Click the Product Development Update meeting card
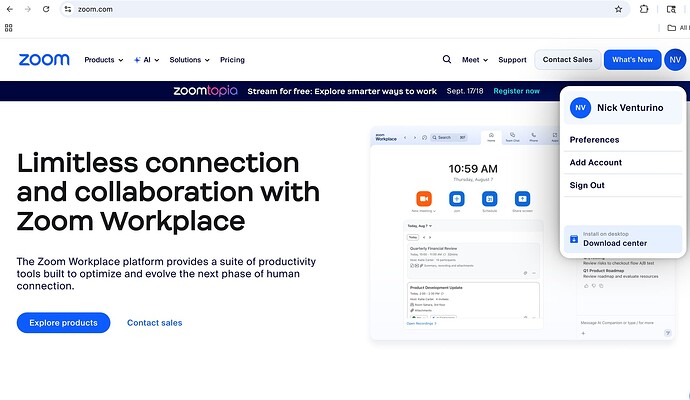This screenshot has height=400, width=690. 473,301
